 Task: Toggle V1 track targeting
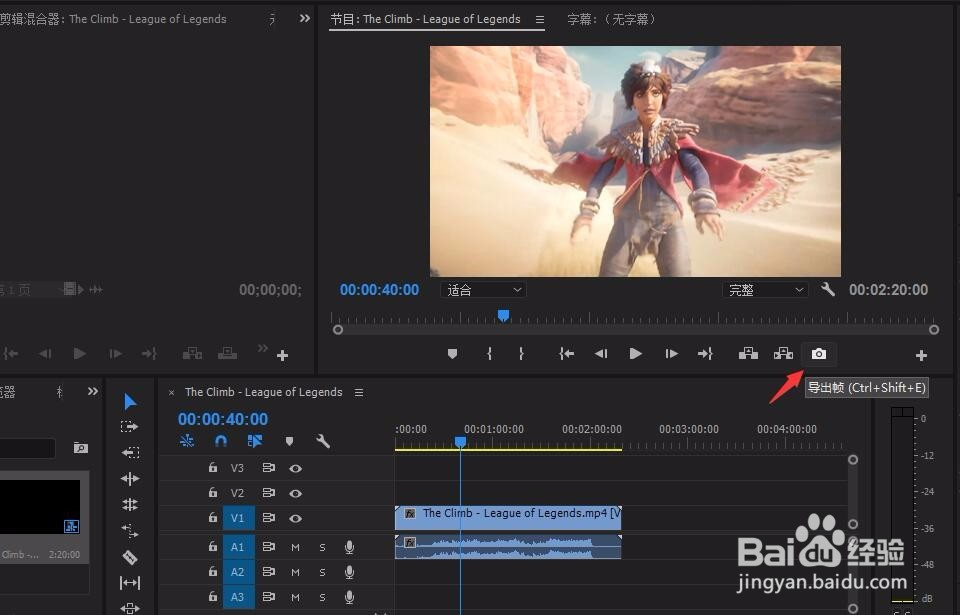click(x=238, y=518)
